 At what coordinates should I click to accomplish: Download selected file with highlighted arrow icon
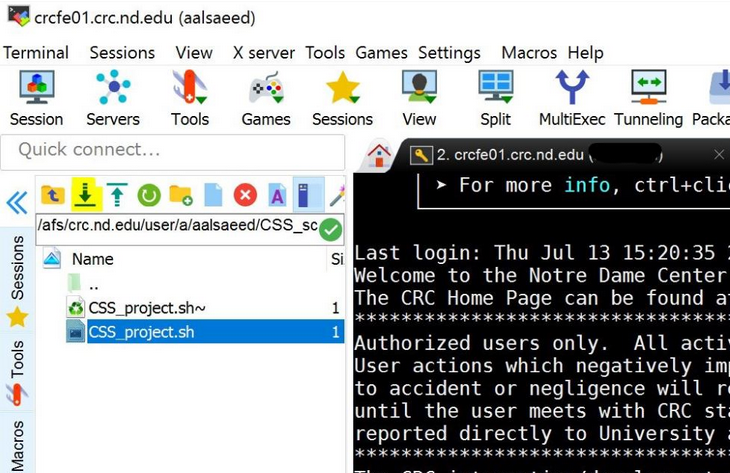click(86, 194)
